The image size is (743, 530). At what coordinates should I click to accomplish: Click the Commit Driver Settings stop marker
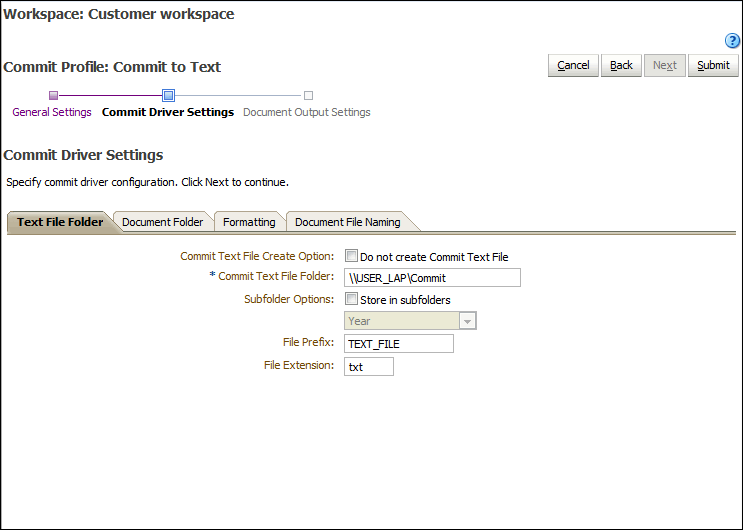pyautogui.click(x=168, y=95)
